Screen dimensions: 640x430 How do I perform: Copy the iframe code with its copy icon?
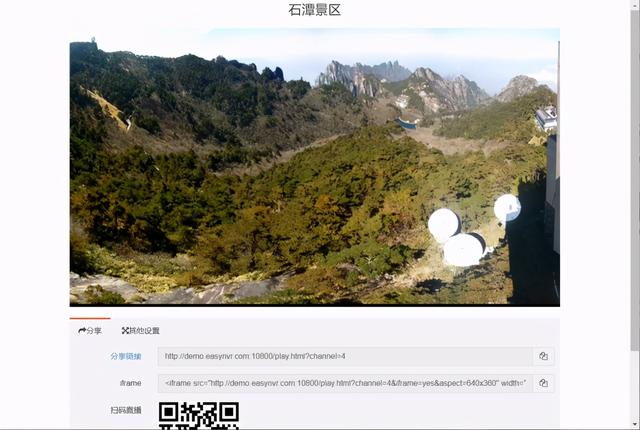click(x=543, y=383)
